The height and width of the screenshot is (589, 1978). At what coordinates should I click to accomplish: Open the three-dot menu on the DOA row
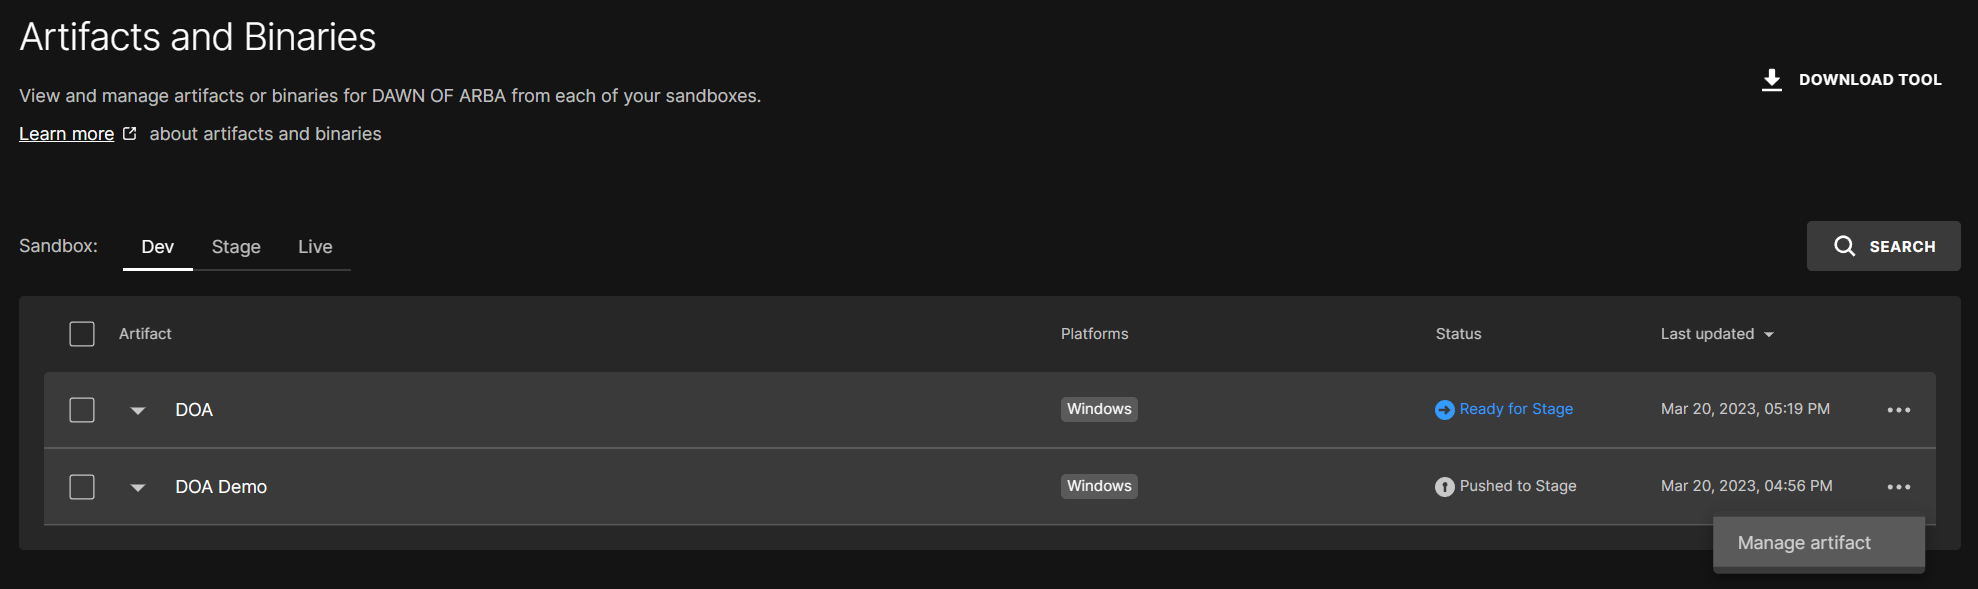point(1899,409)
